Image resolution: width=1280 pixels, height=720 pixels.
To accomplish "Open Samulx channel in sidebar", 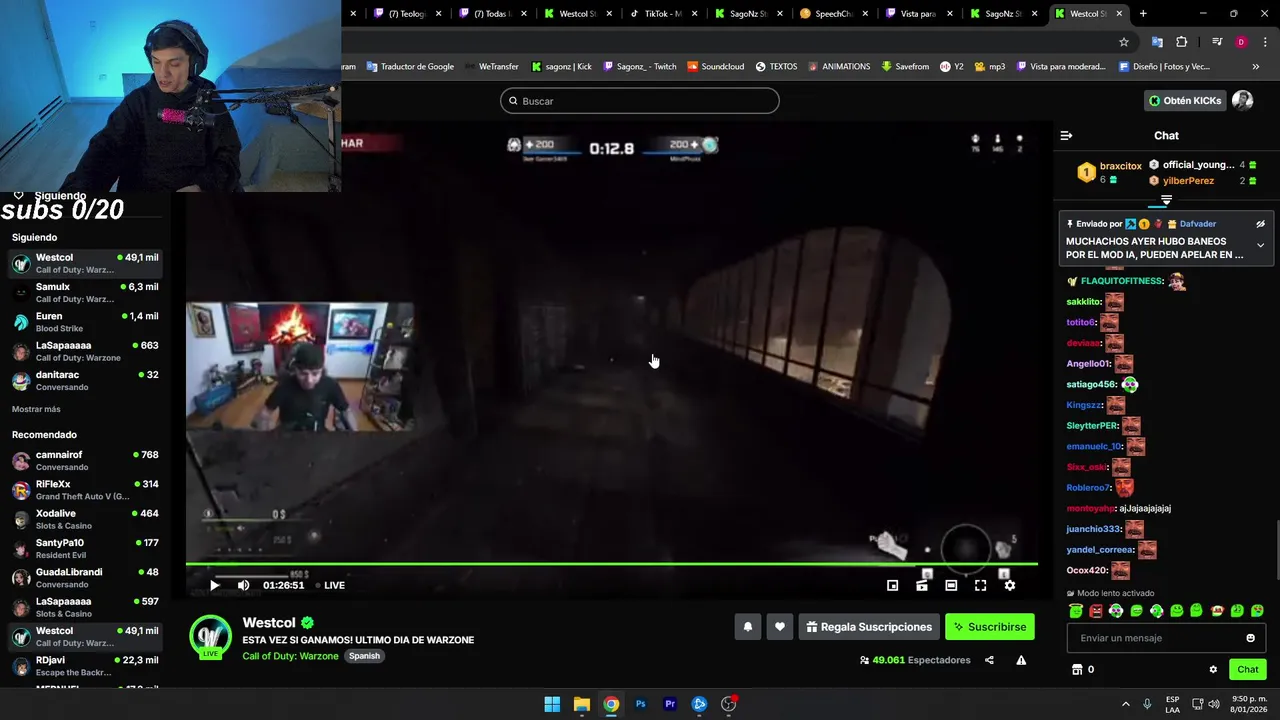I will click(x=85, y=292).
